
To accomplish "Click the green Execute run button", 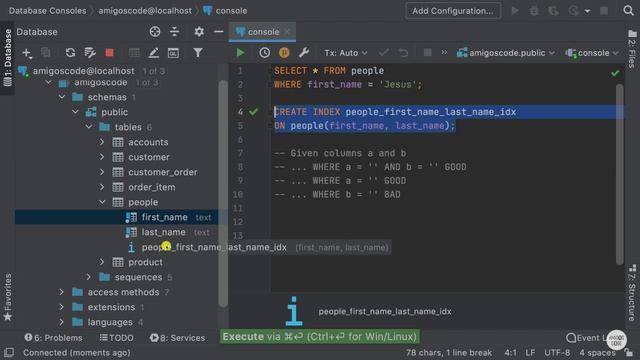I will pos(240,53).
